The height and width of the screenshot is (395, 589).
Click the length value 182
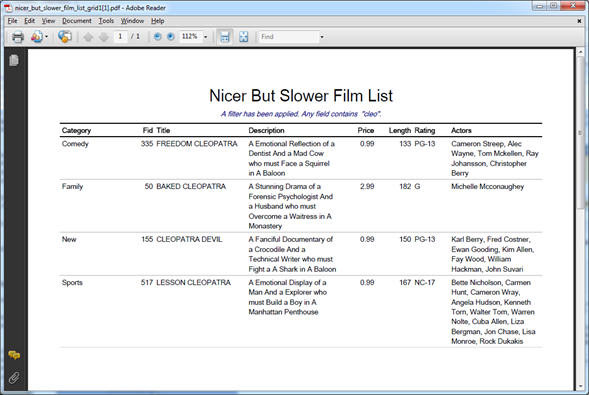(405, 186)
